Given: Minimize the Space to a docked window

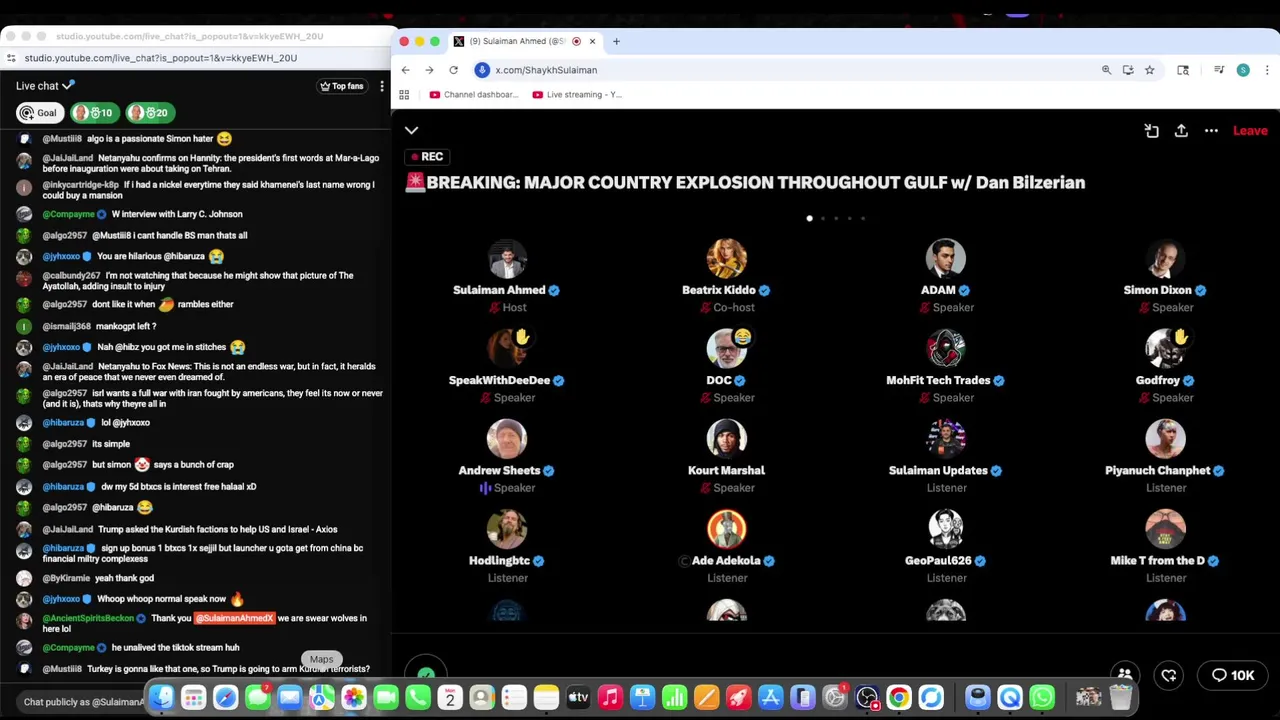Looking at the screenshot, I should 1151,131.
